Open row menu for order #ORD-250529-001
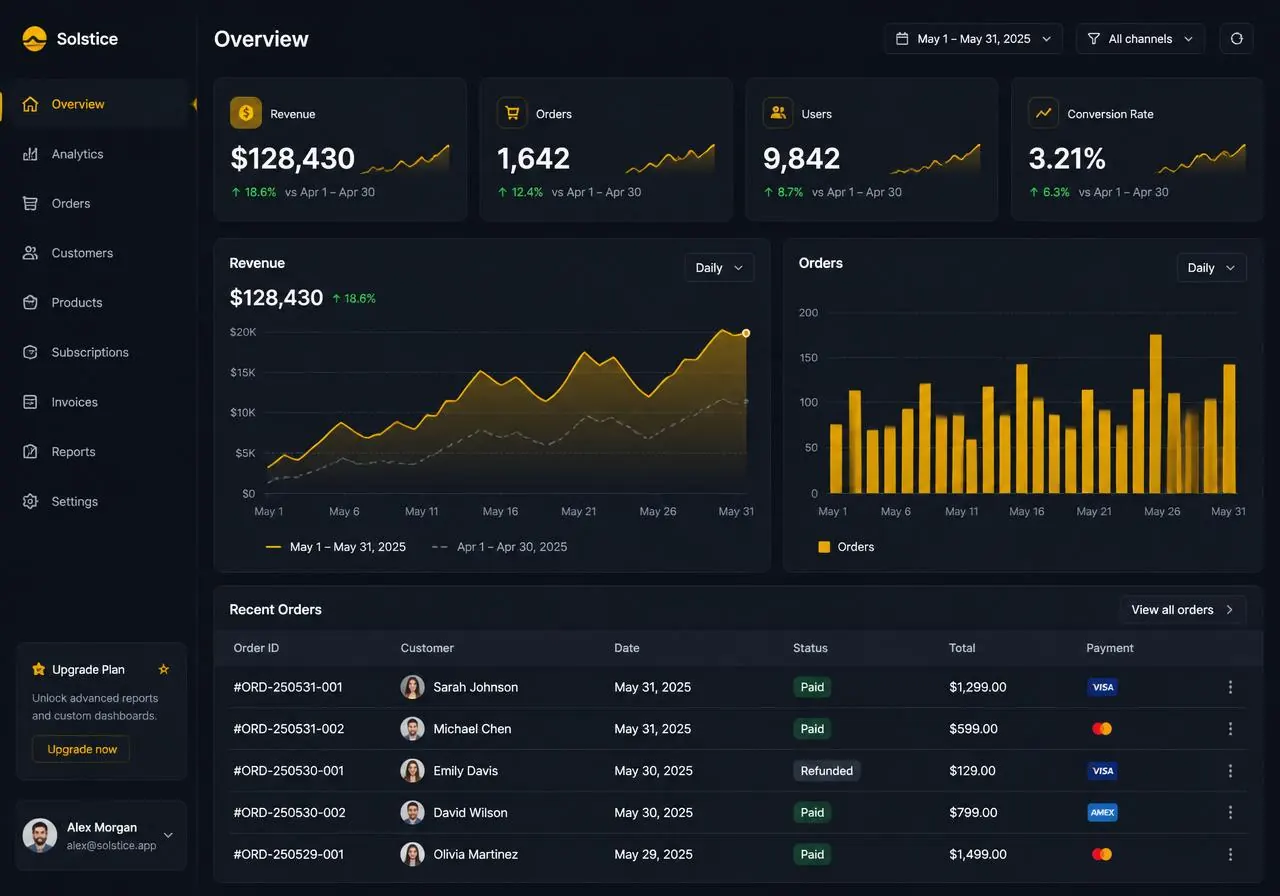Image resolution: width=1280 pixels, height=896 pixels. (1230, 855)
